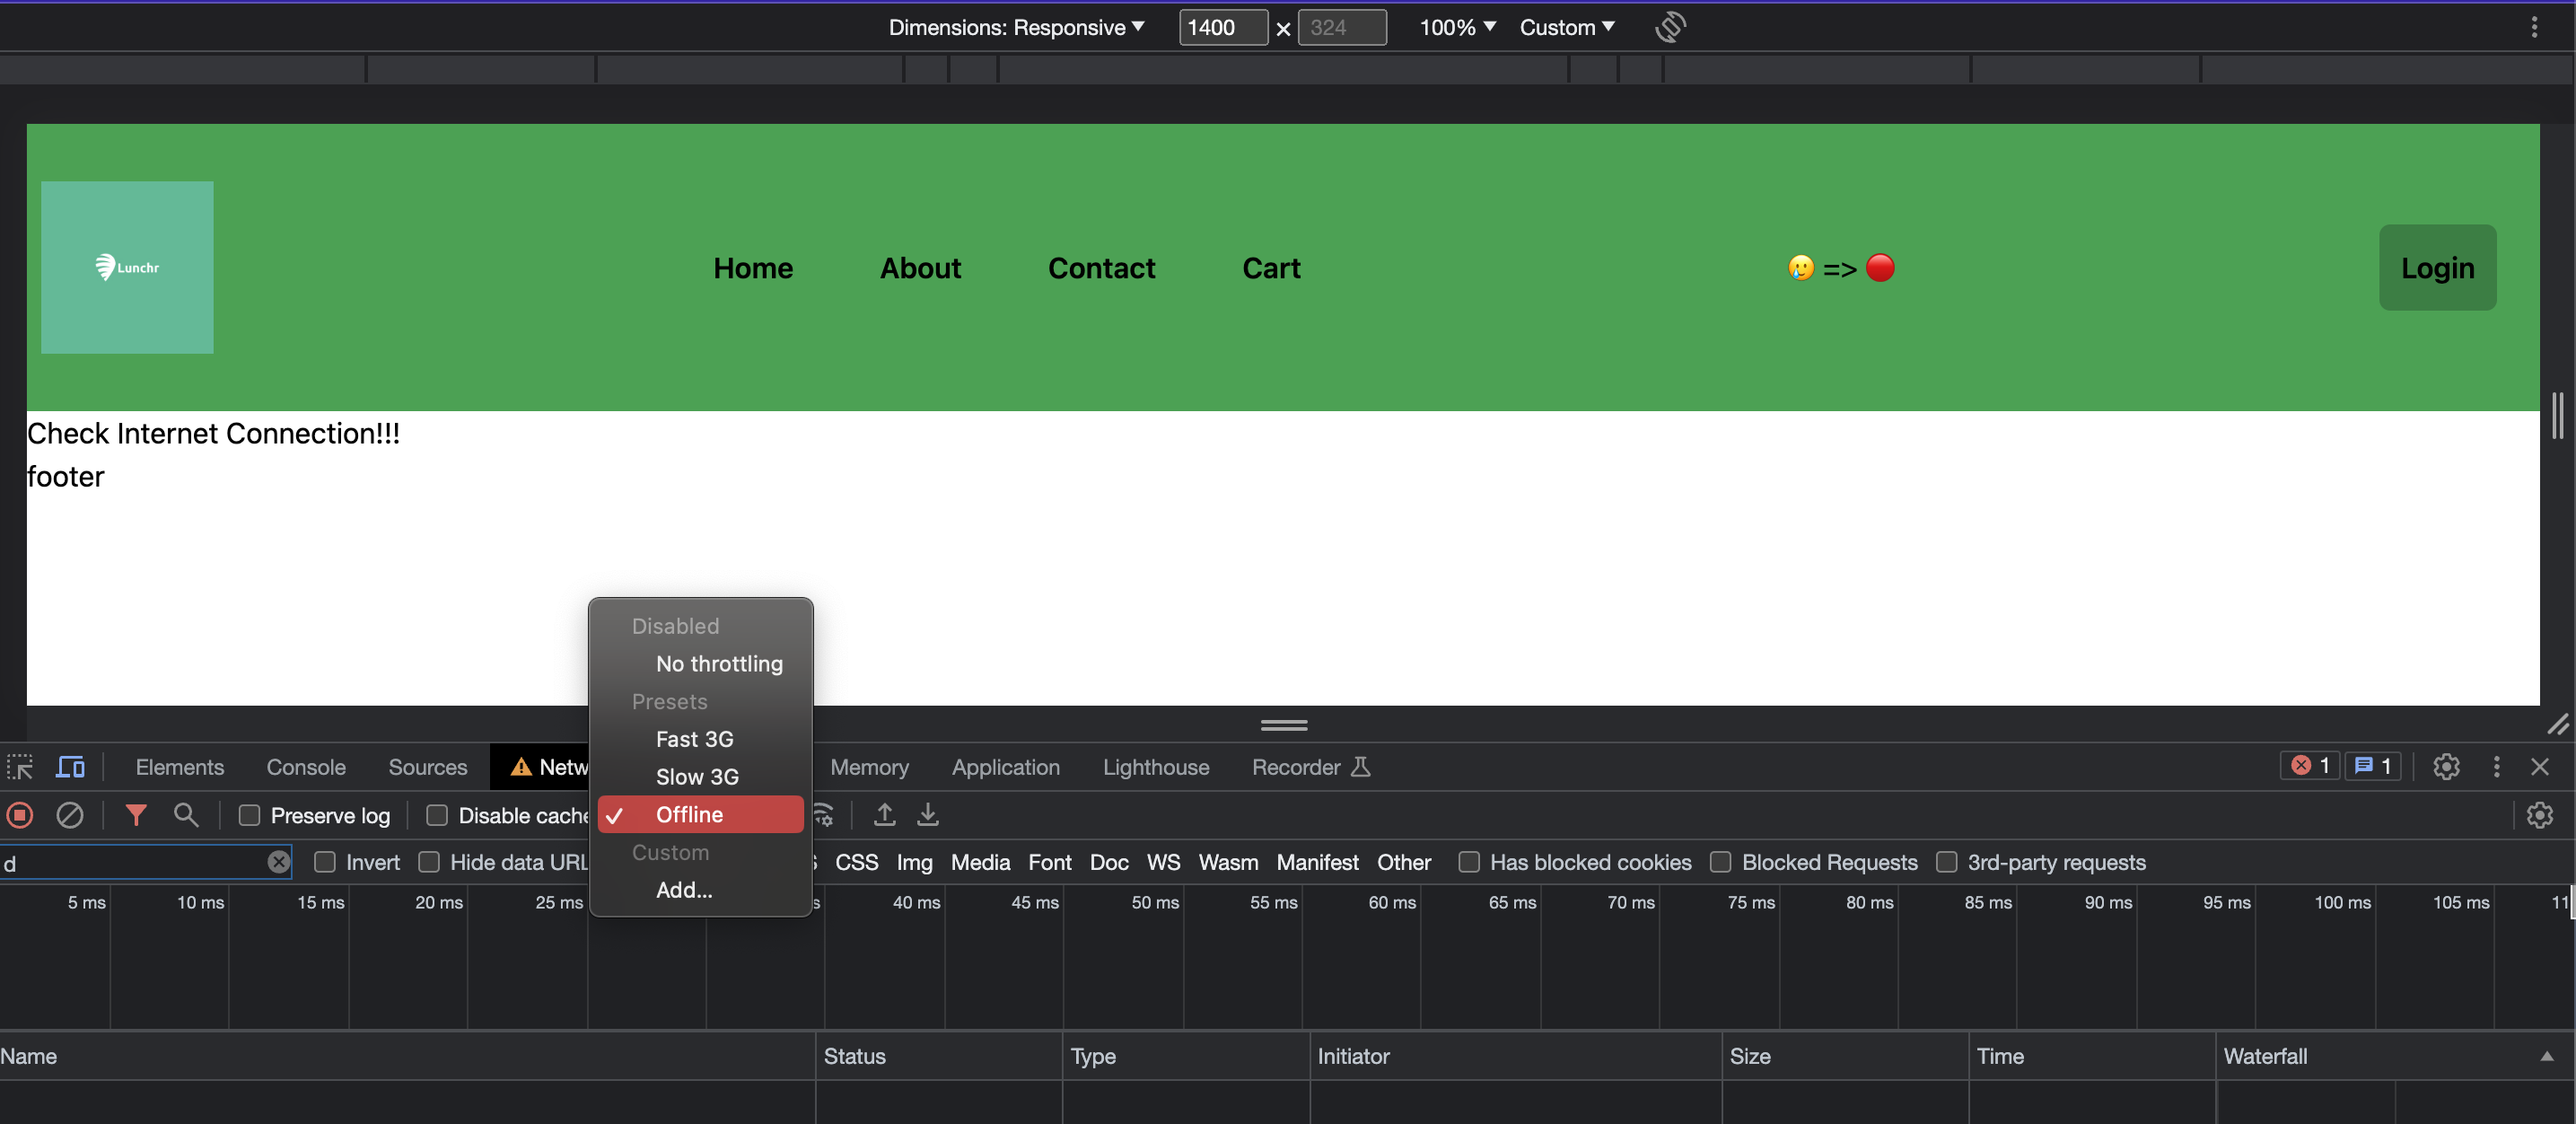Clear all network requests
Viewport: 2576px width, 1124px height.
70,815
